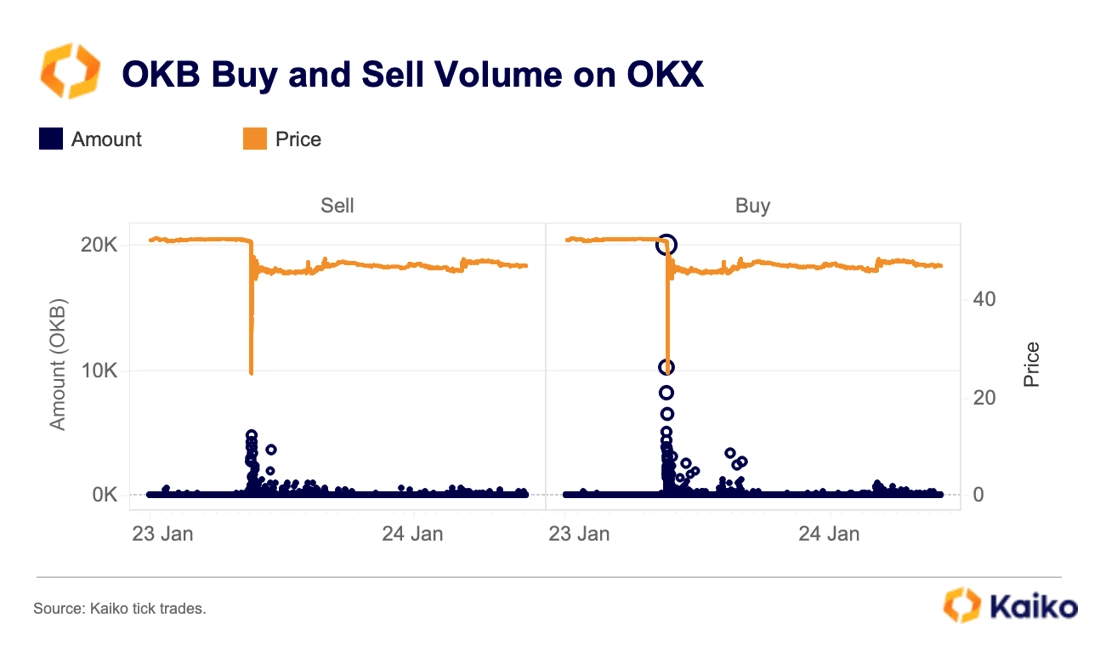Viewport: 1100px width, 646px height.
Task: Click the orange Kaiko logo beside the title
Action: click(70, 74)
